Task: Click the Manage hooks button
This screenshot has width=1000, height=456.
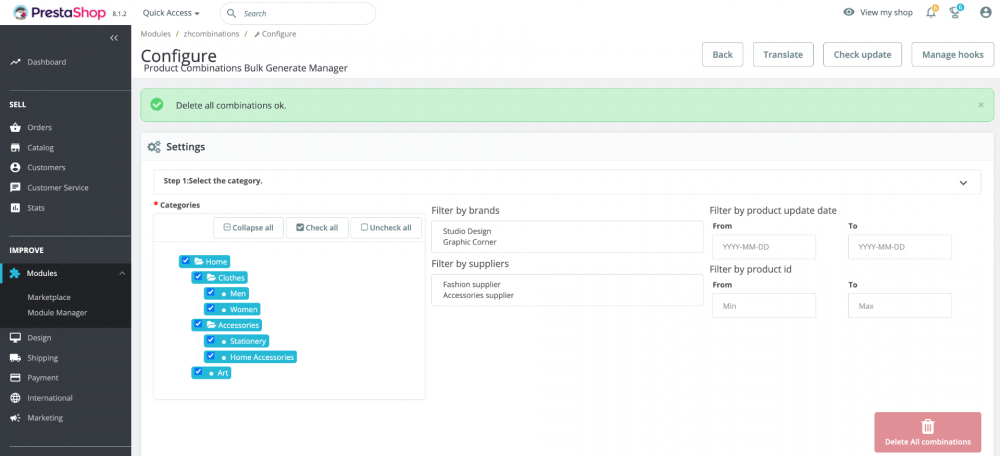Action: click(953, 55)
